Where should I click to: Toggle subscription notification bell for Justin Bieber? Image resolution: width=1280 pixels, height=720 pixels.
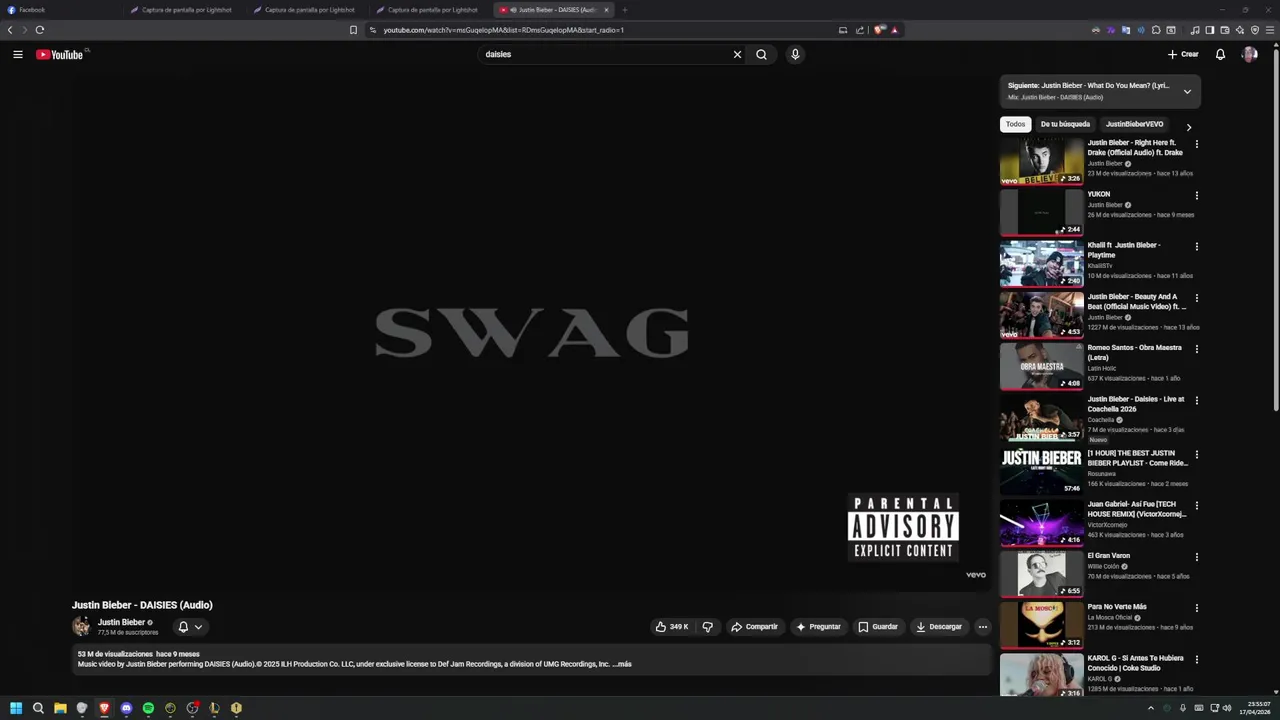[x=190, y=627]
